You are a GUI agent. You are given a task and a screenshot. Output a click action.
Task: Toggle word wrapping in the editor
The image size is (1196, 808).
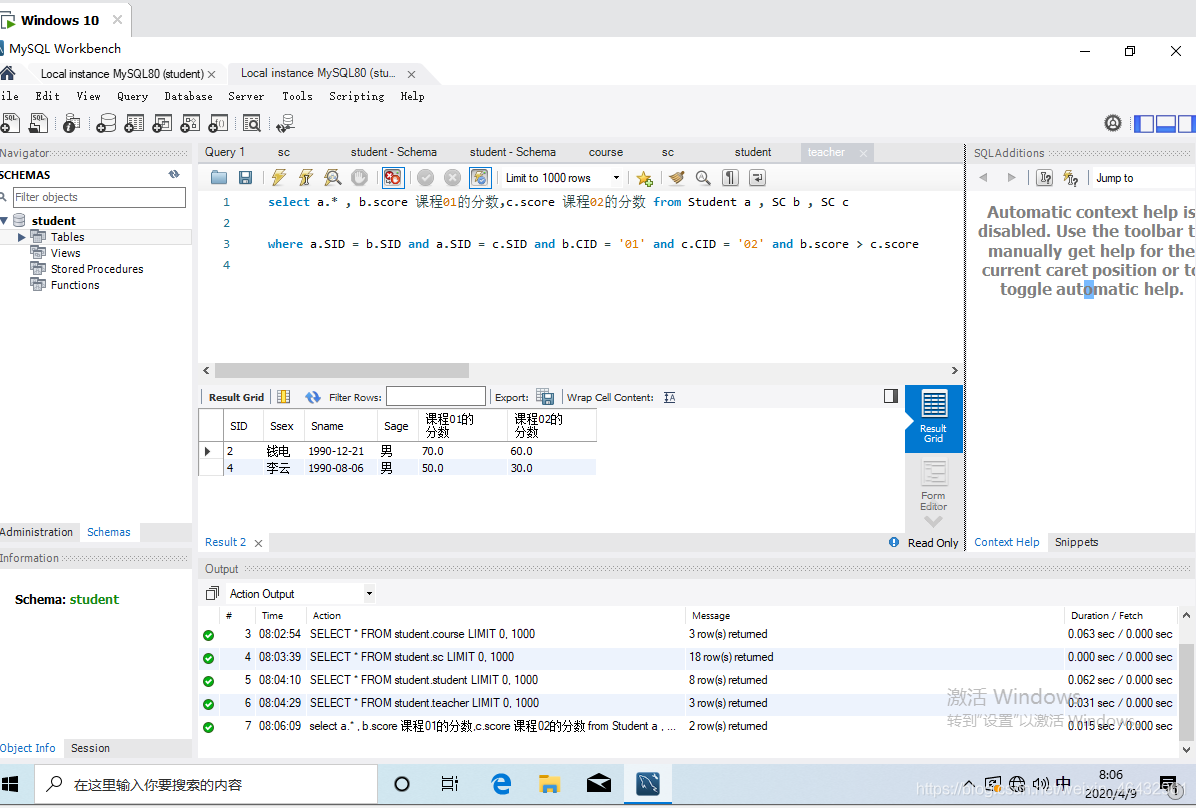coord(757,178)
